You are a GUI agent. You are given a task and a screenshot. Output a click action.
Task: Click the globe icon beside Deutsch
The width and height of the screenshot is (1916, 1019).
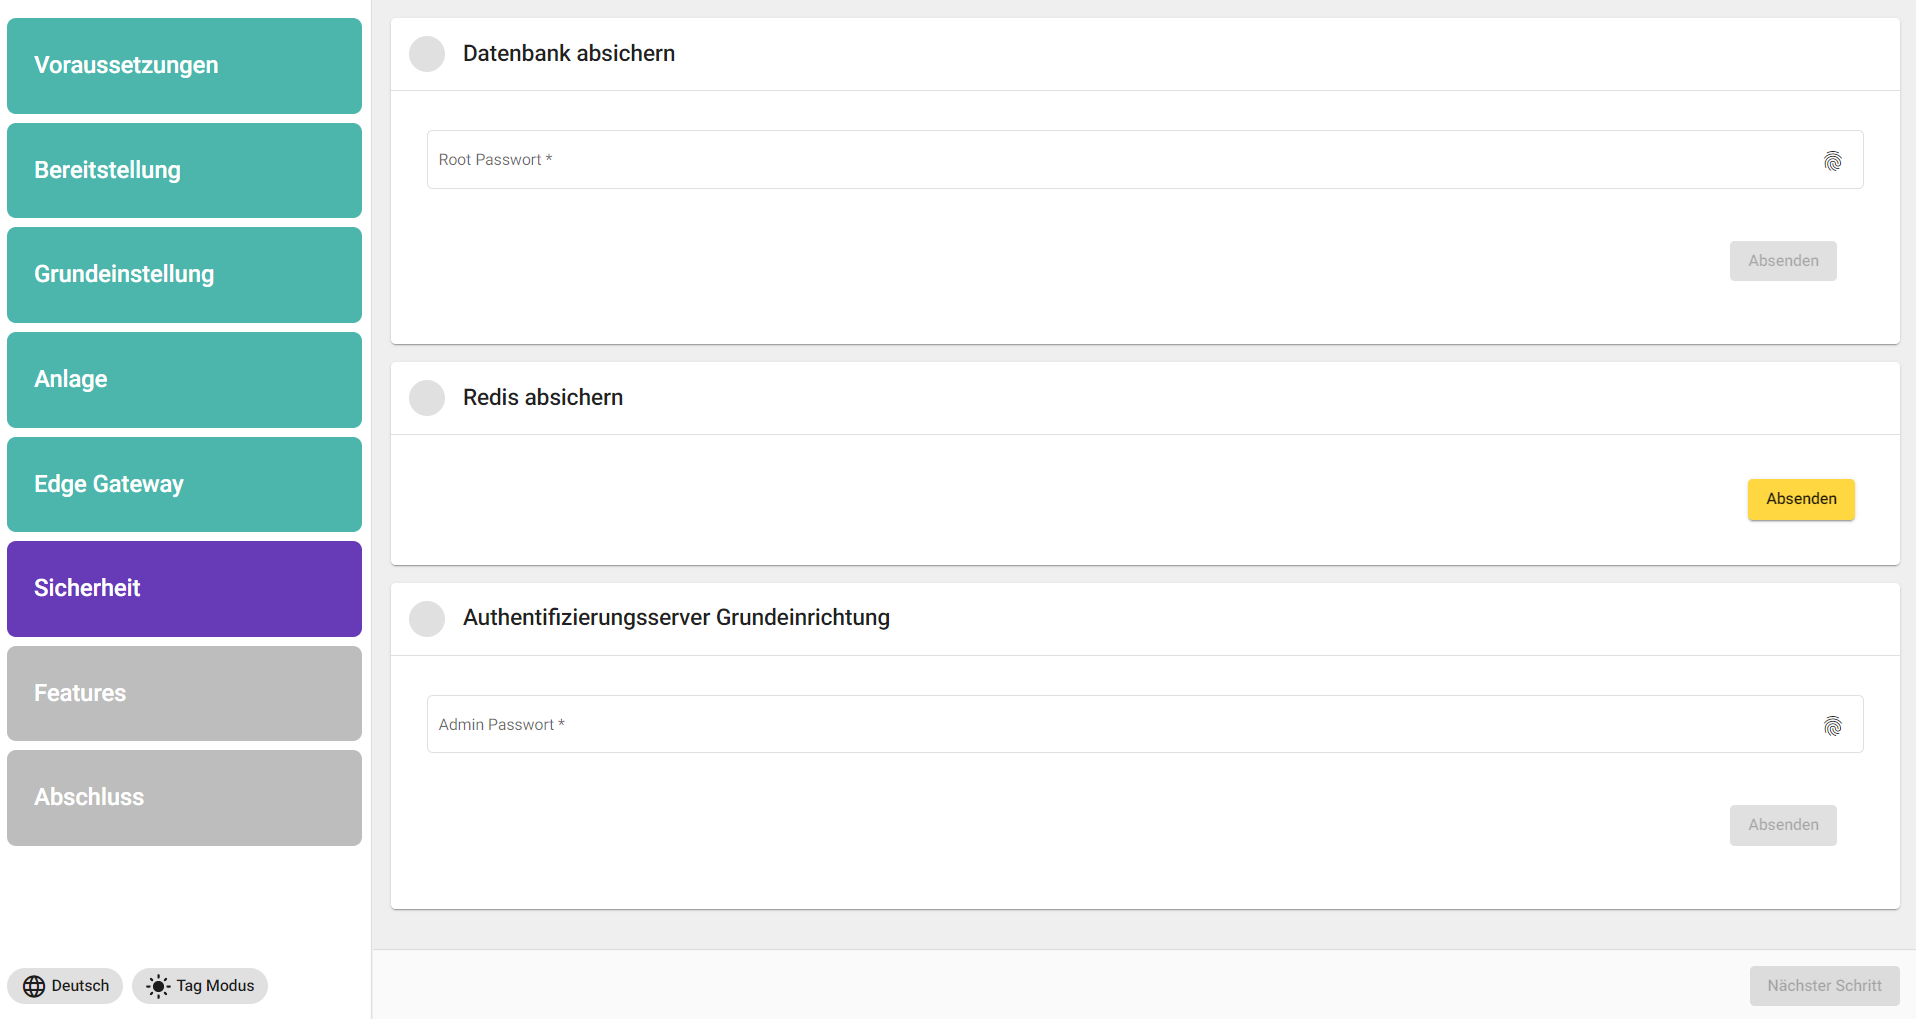tap(34, 986)
